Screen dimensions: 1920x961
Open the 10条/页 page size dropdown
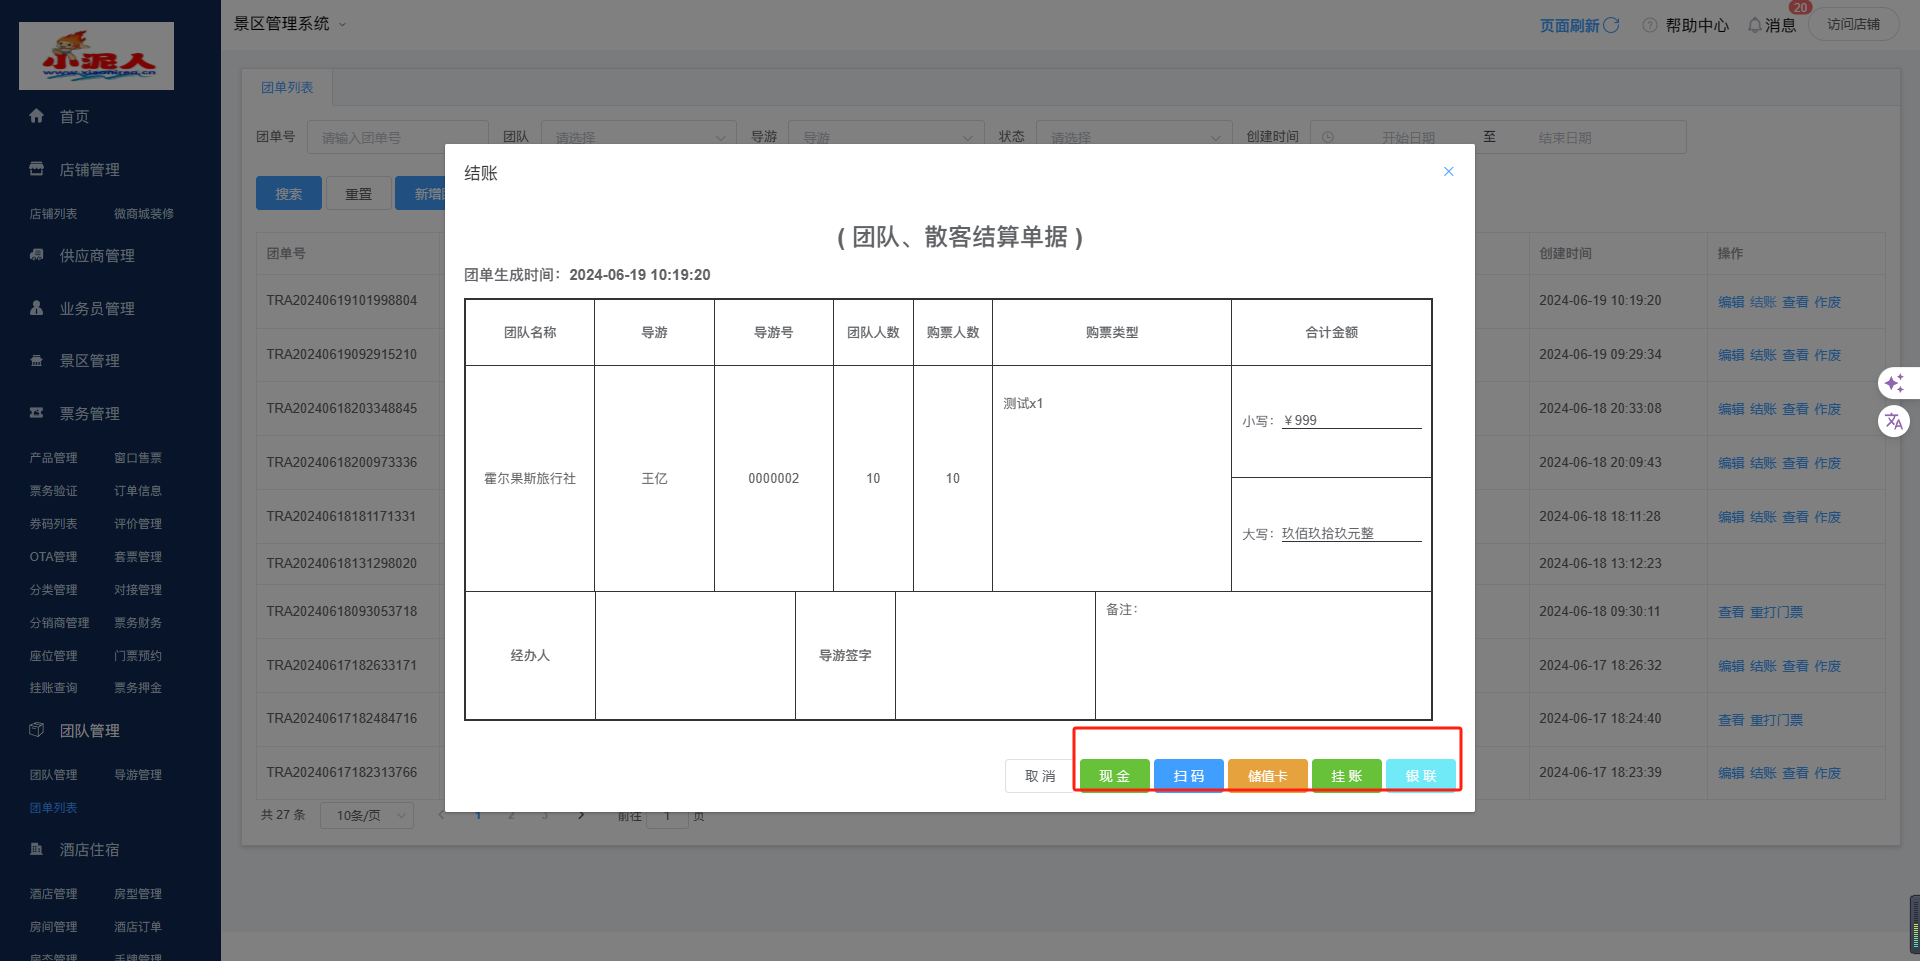click(x=366, y=816)
